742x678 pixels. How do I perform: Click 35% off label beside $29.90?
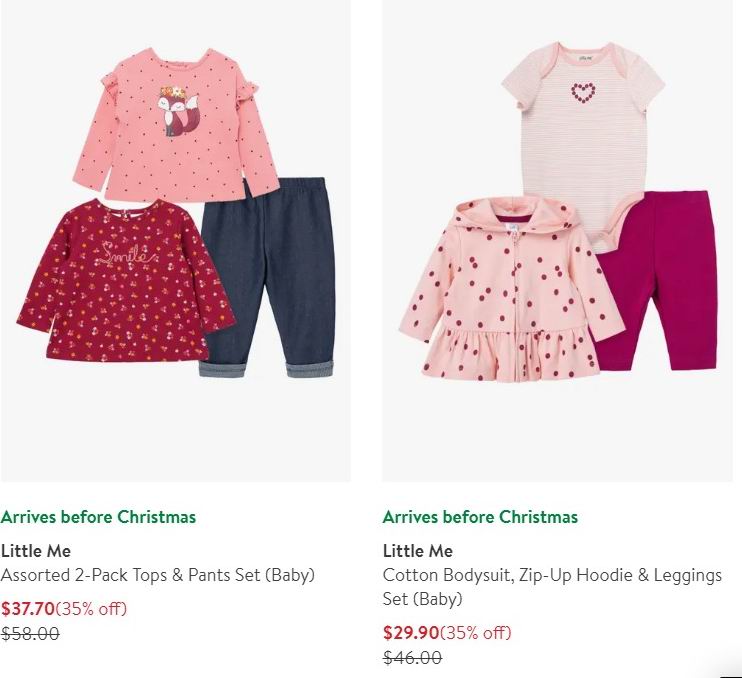pyautogui.click(x=476, y=633)
